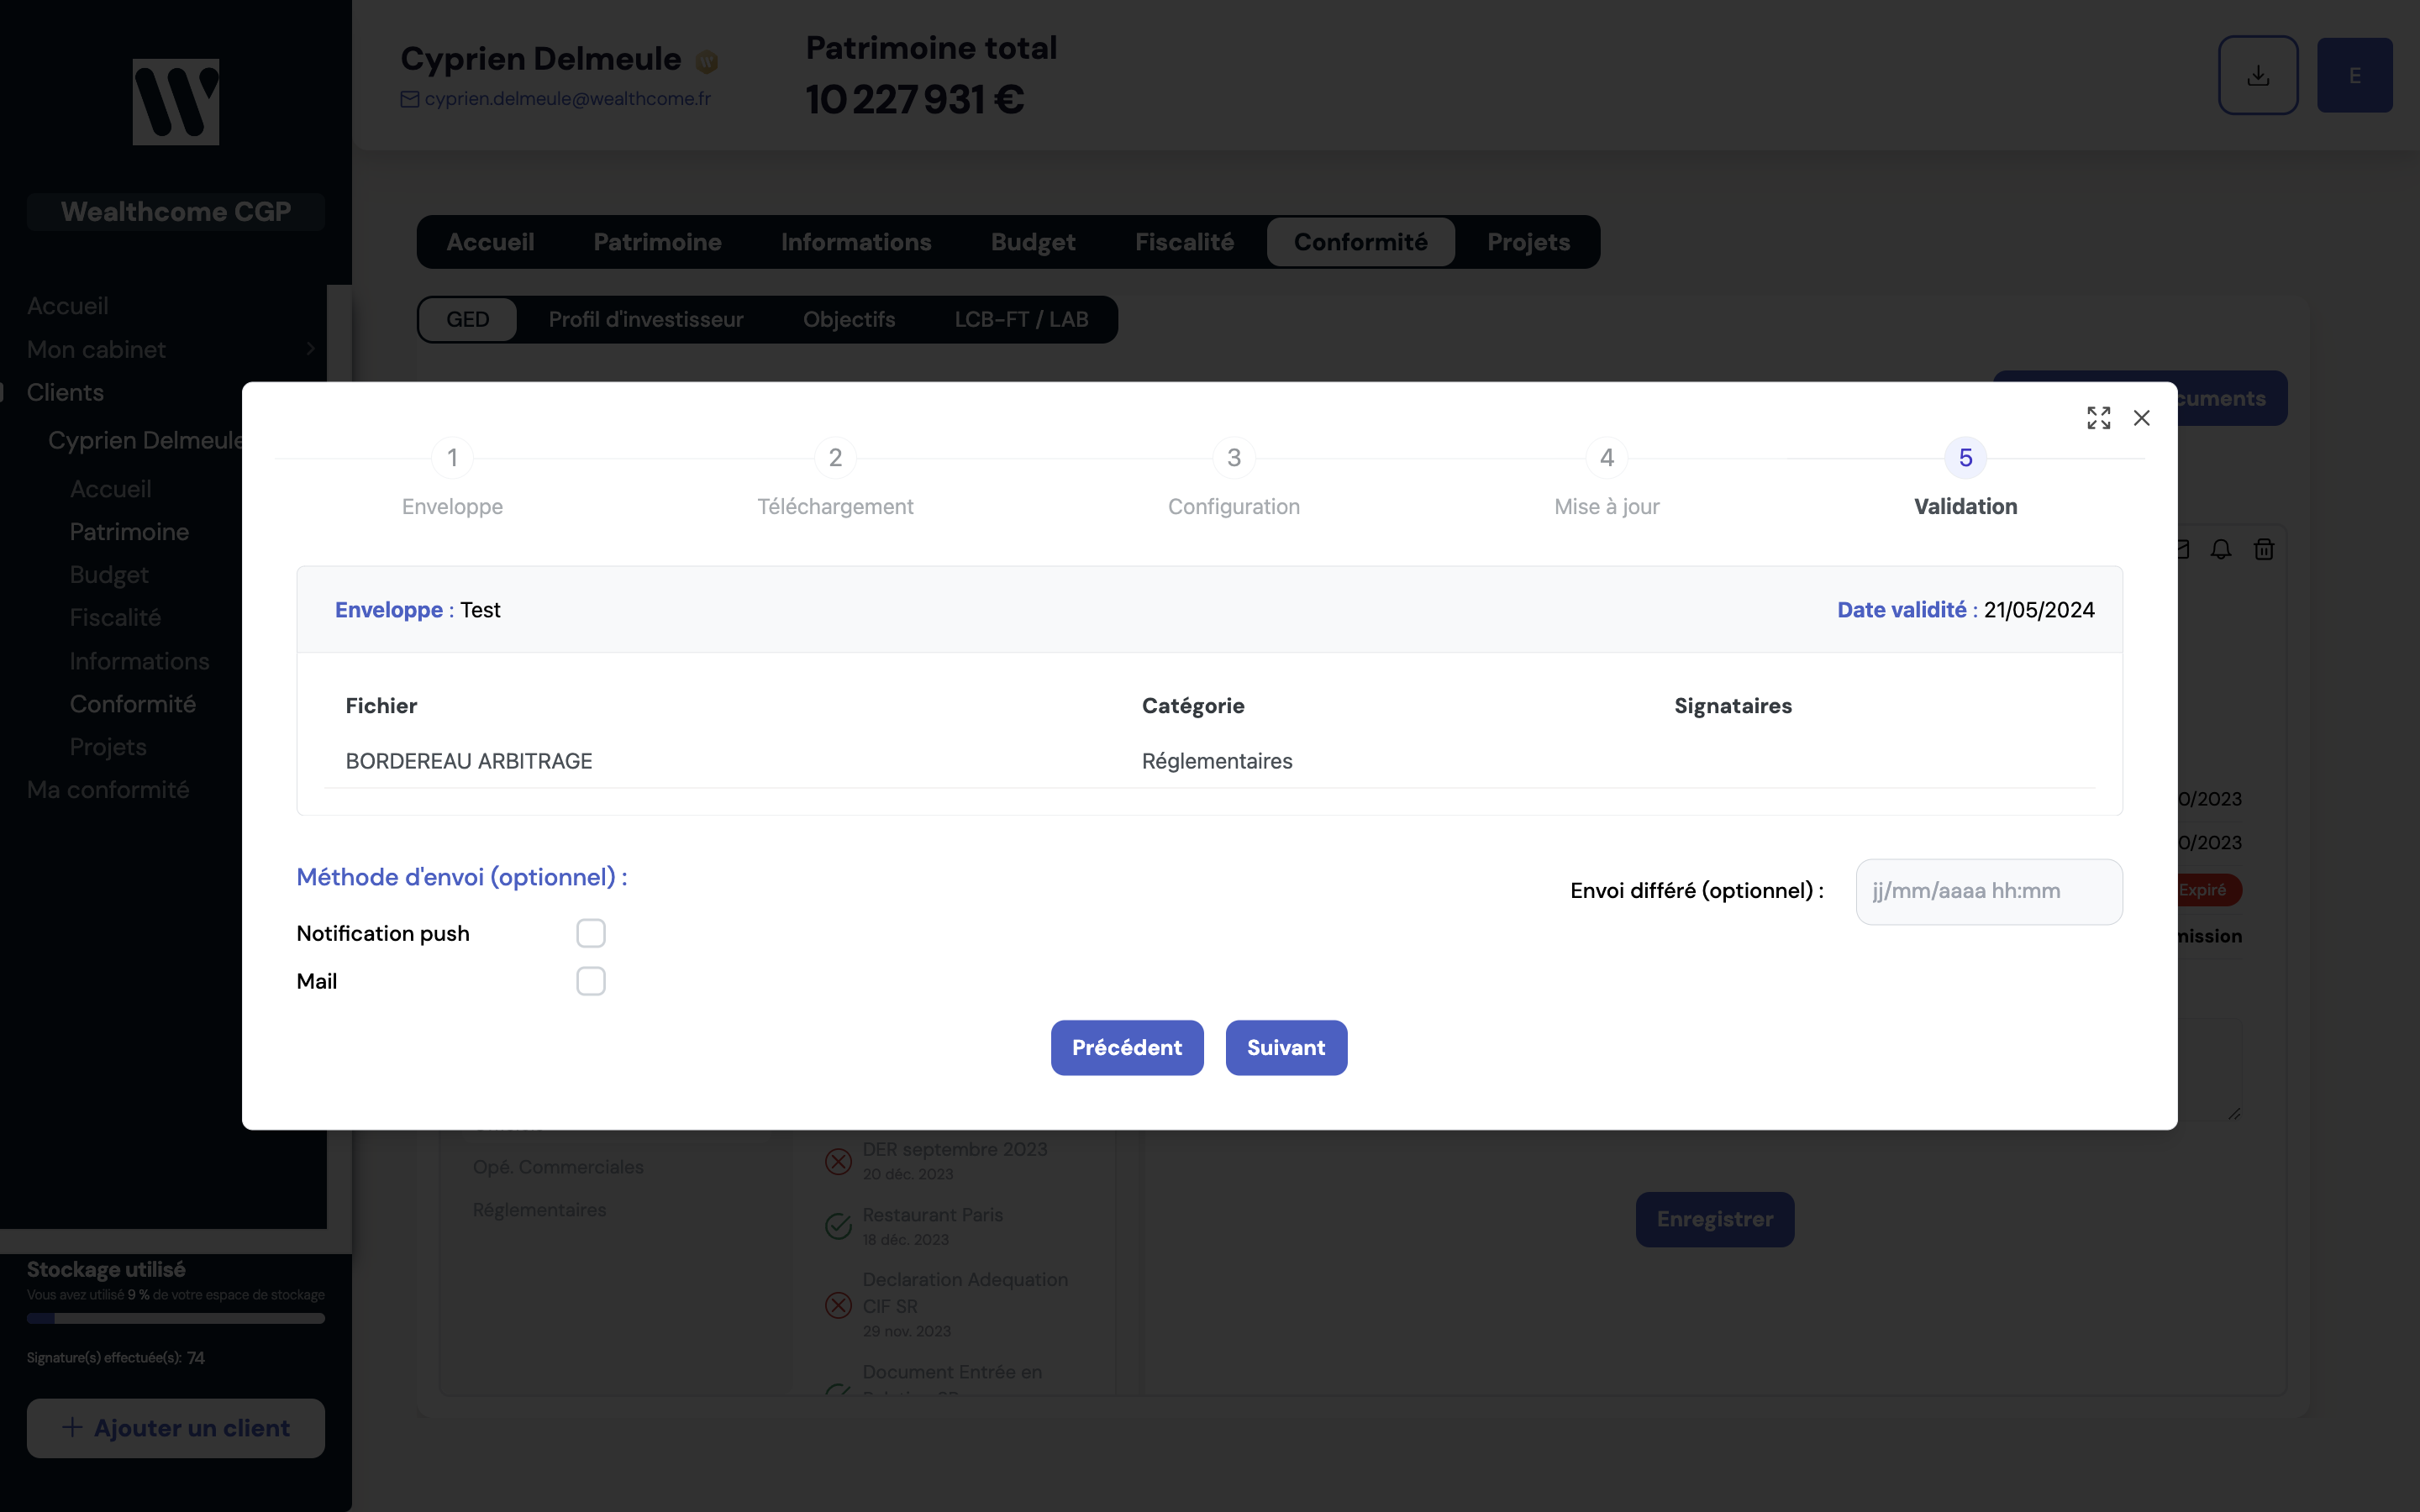Expand the modal to fullscreen
This screenshot has width=2420, height=1512.
tap(2098, 418)
